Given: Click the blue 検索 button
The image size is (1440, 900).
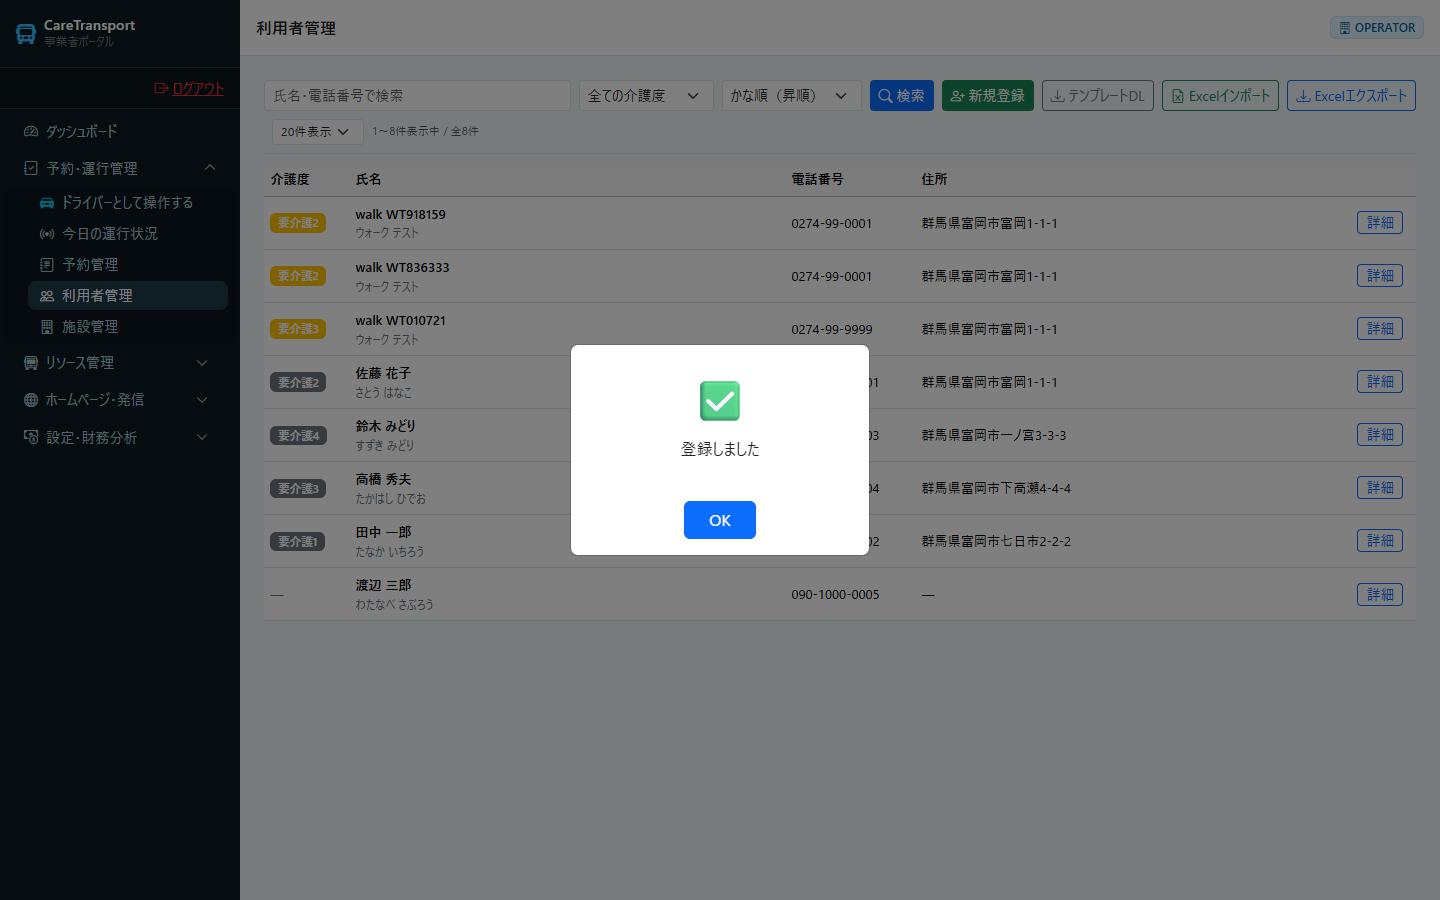Looking at the screenshot, I should pos(902,95).
